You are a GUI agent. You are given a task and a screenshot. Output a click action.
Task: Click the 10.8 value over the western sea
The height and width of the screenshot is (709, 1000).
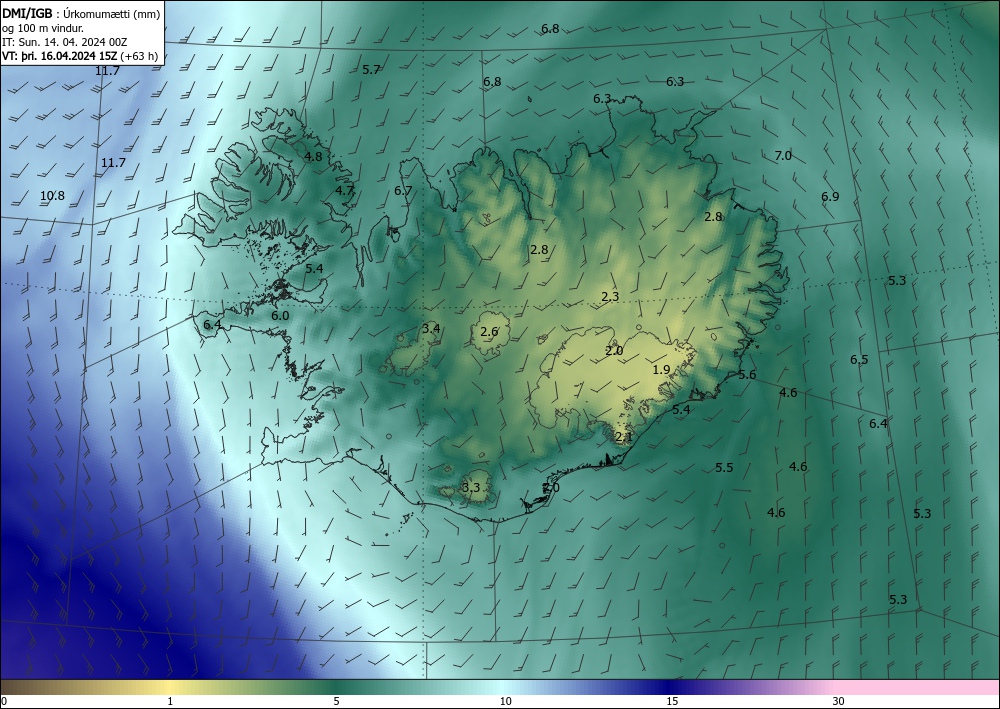click(x=52, y=196)
